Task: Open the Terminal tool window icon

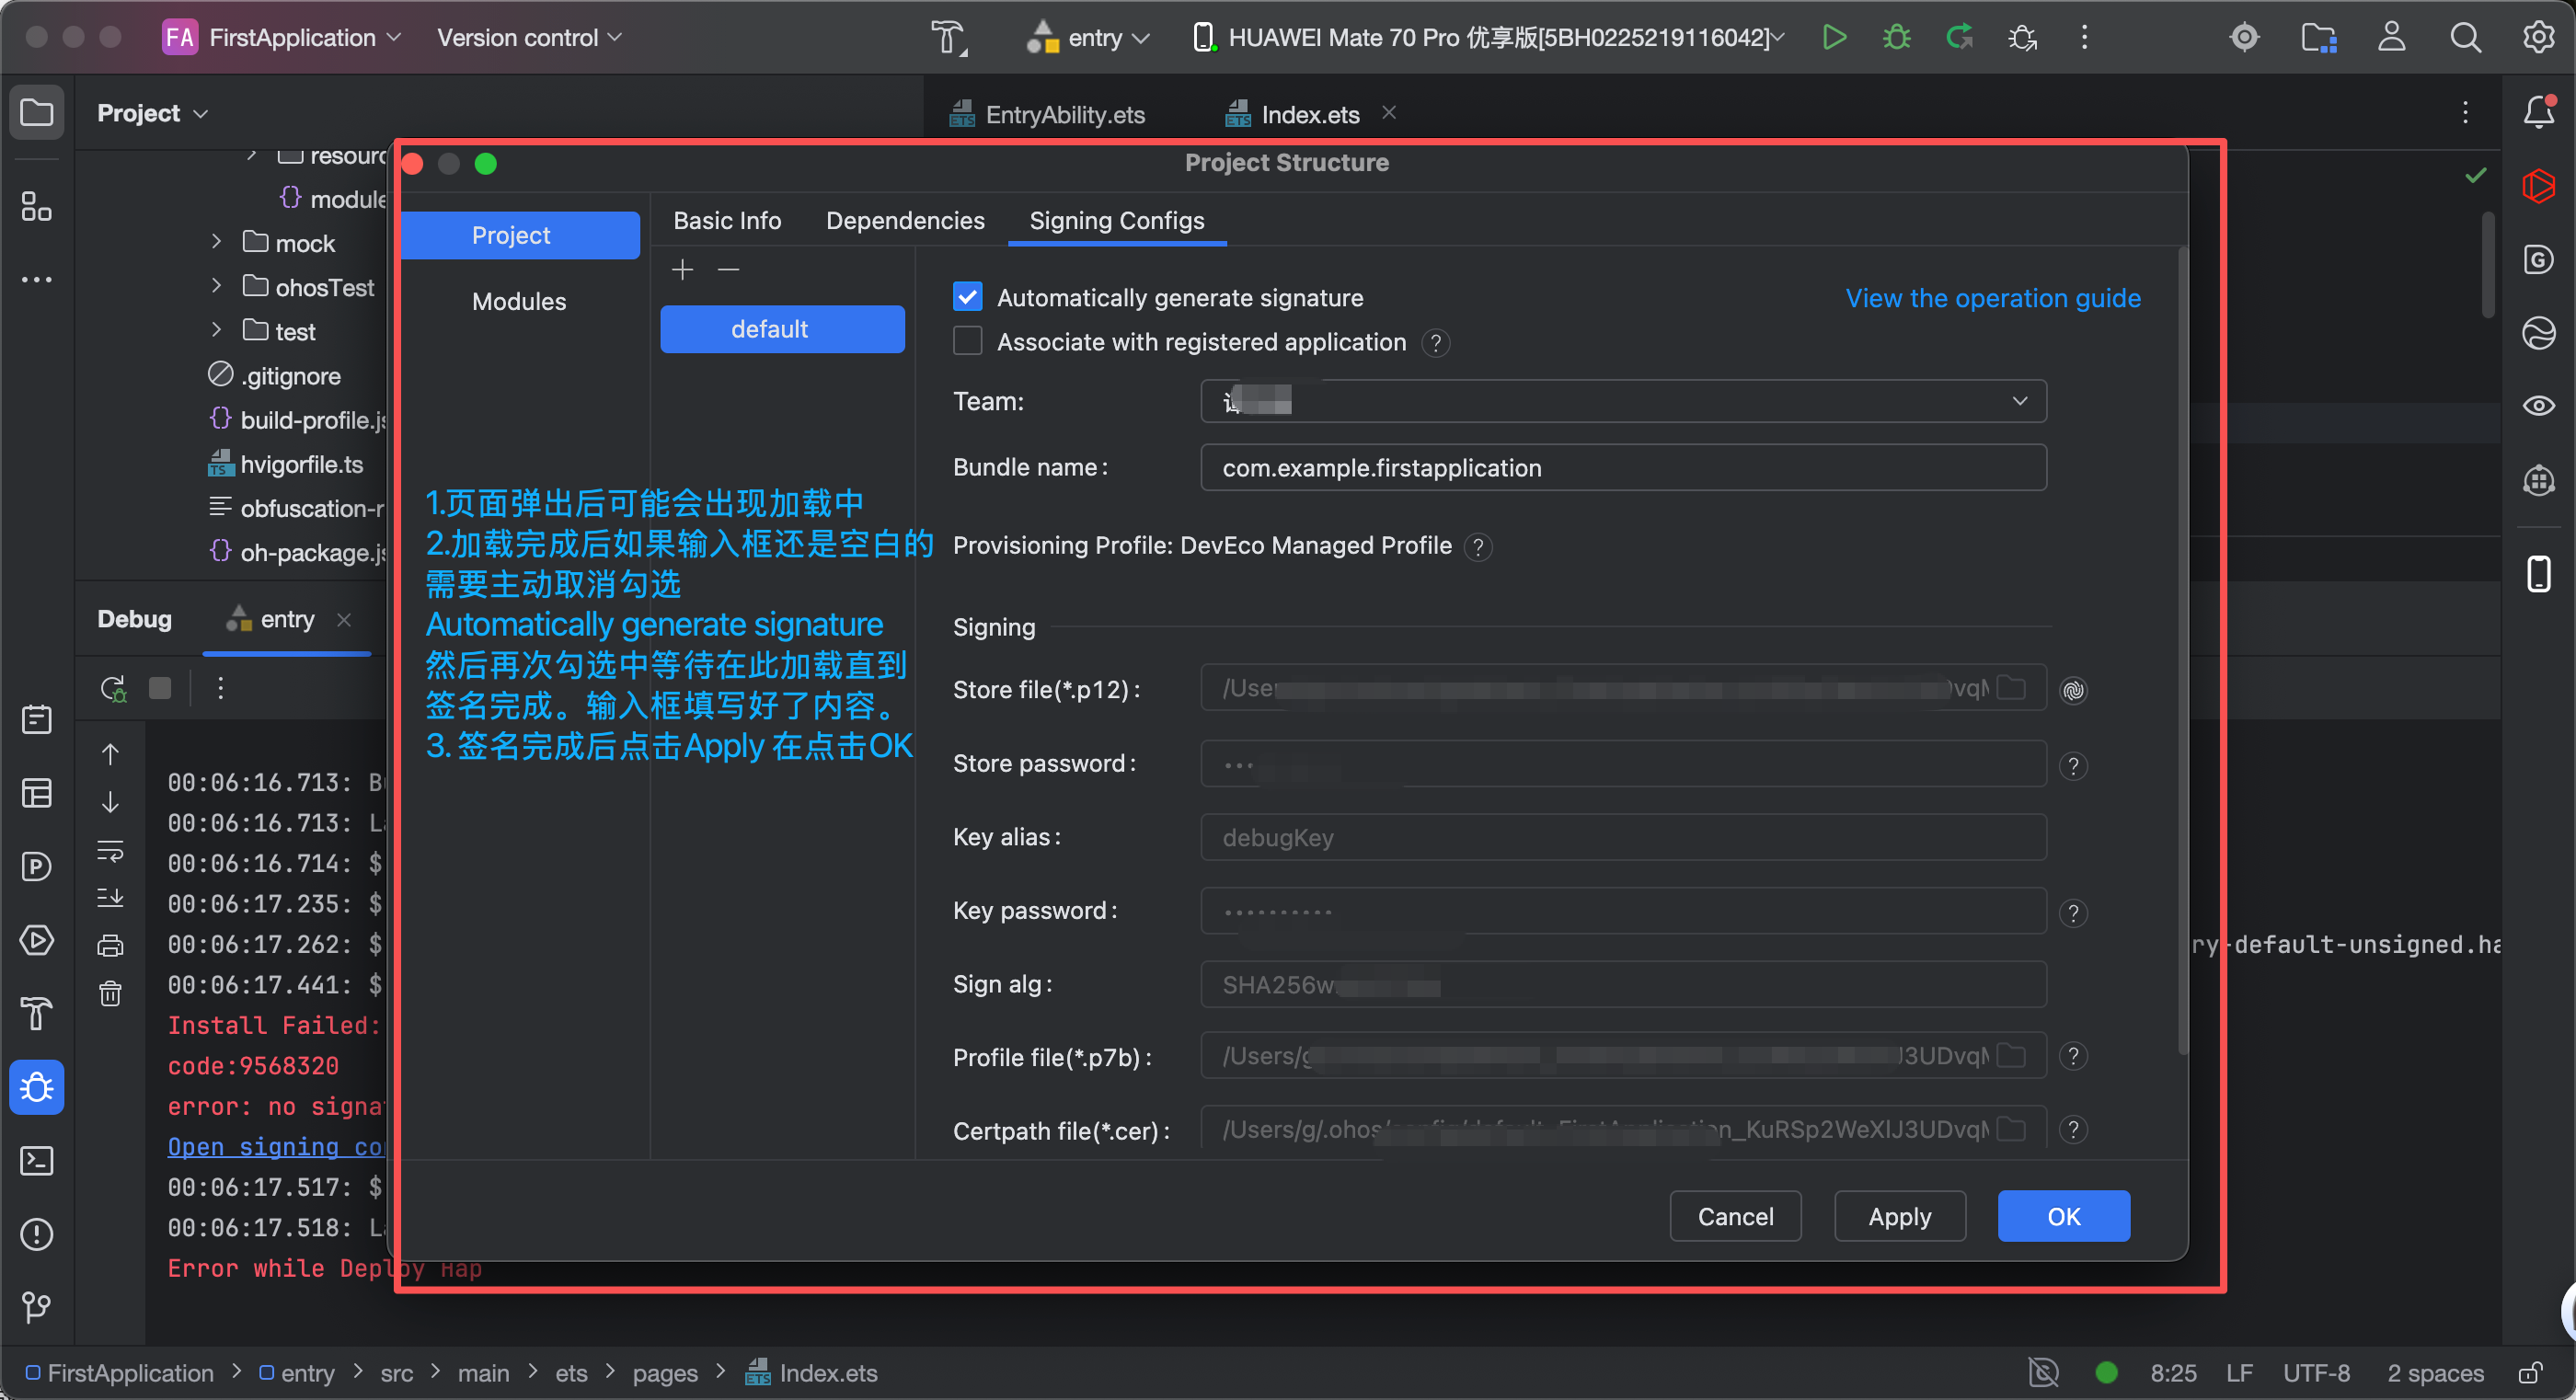Action: (37, 1160)
